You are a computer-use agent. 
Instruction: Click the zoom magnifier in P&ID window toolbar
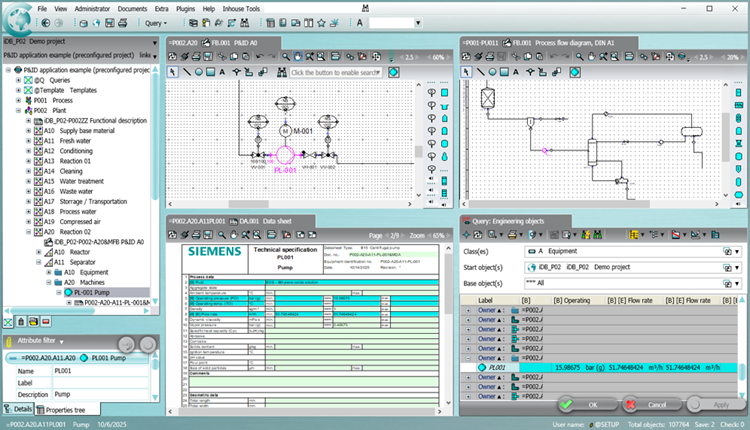tap(286, 57)
